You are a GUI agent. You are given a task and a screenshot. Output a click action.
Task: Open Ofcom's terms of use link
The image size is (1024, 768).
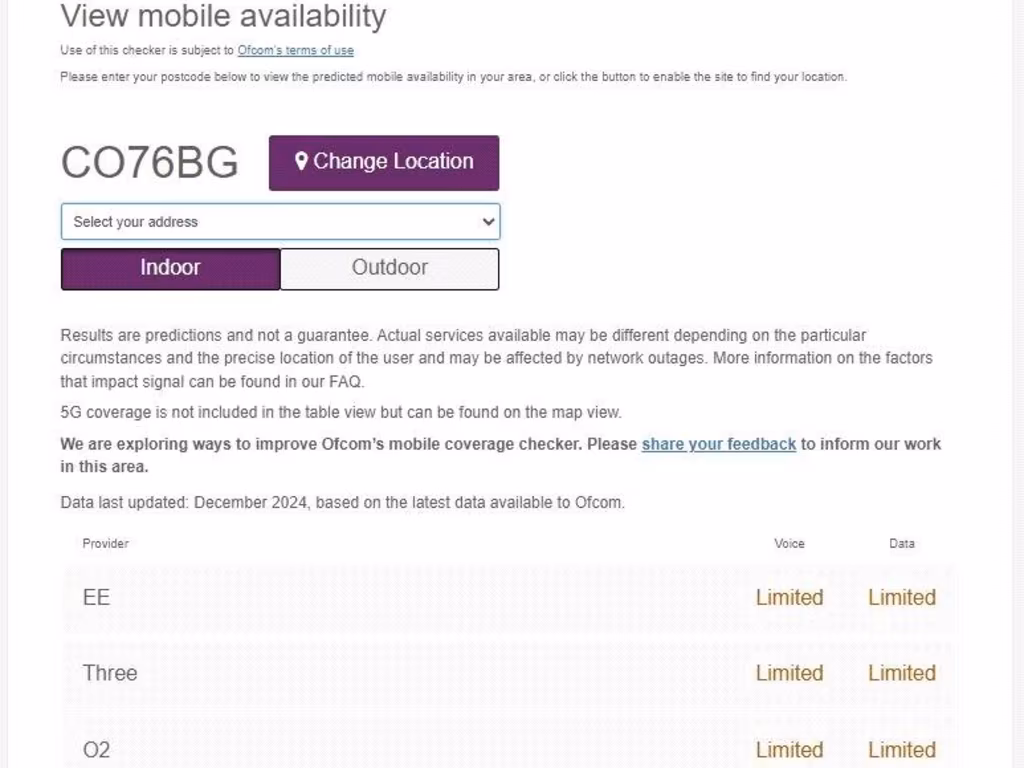point(295,50)
